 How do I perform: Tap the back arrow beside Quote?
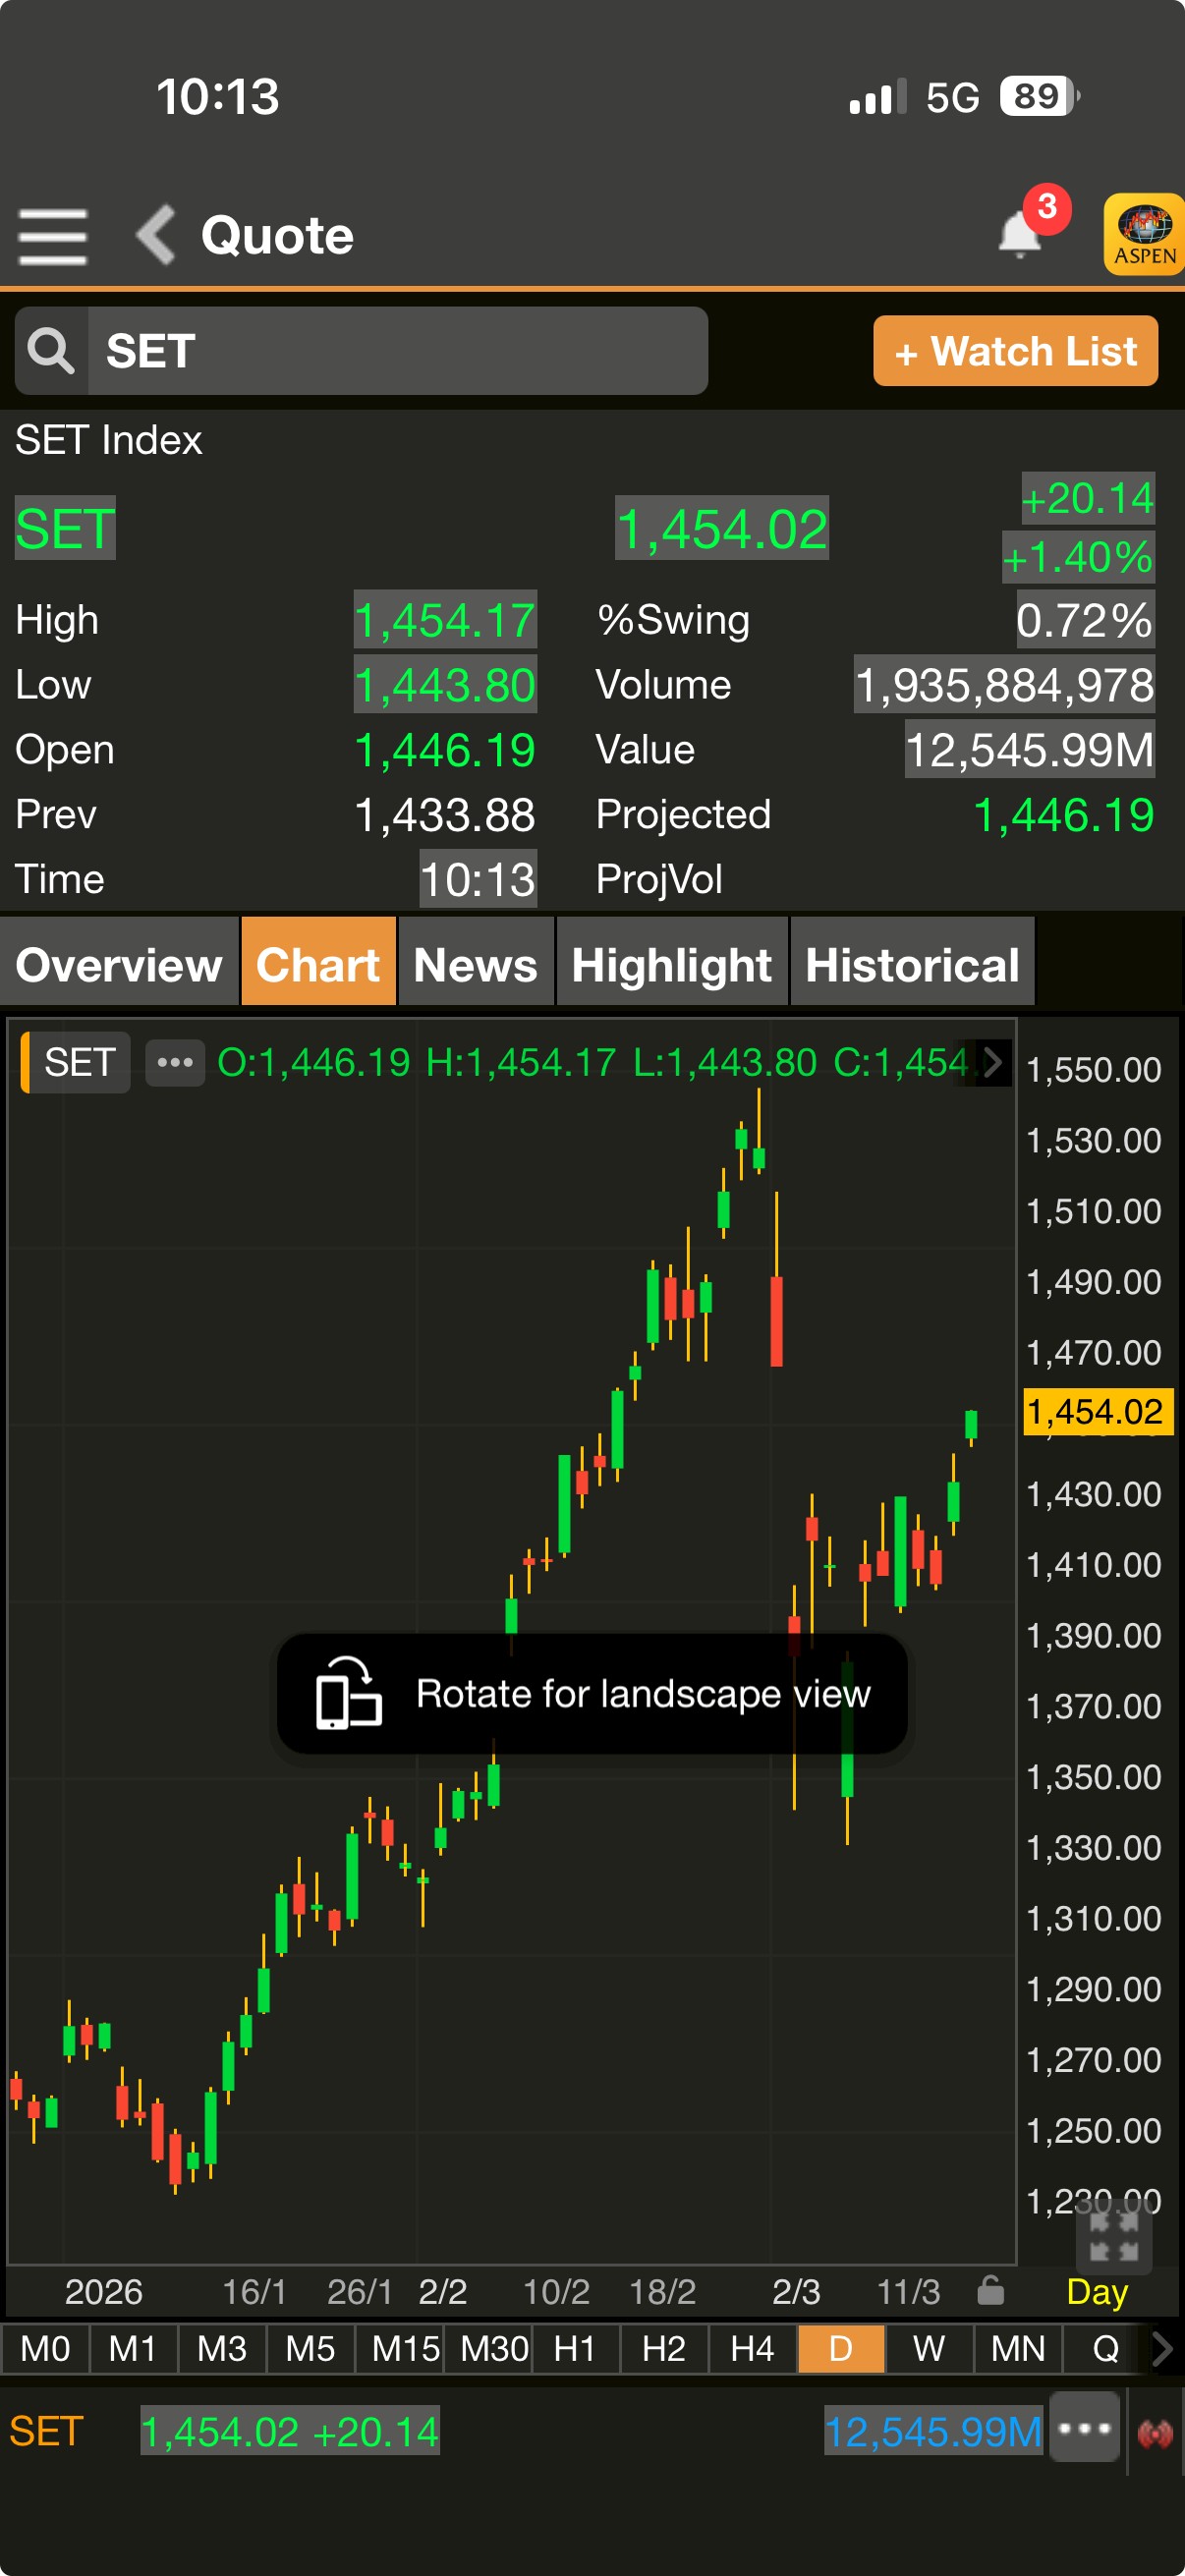tap(157, 235)
